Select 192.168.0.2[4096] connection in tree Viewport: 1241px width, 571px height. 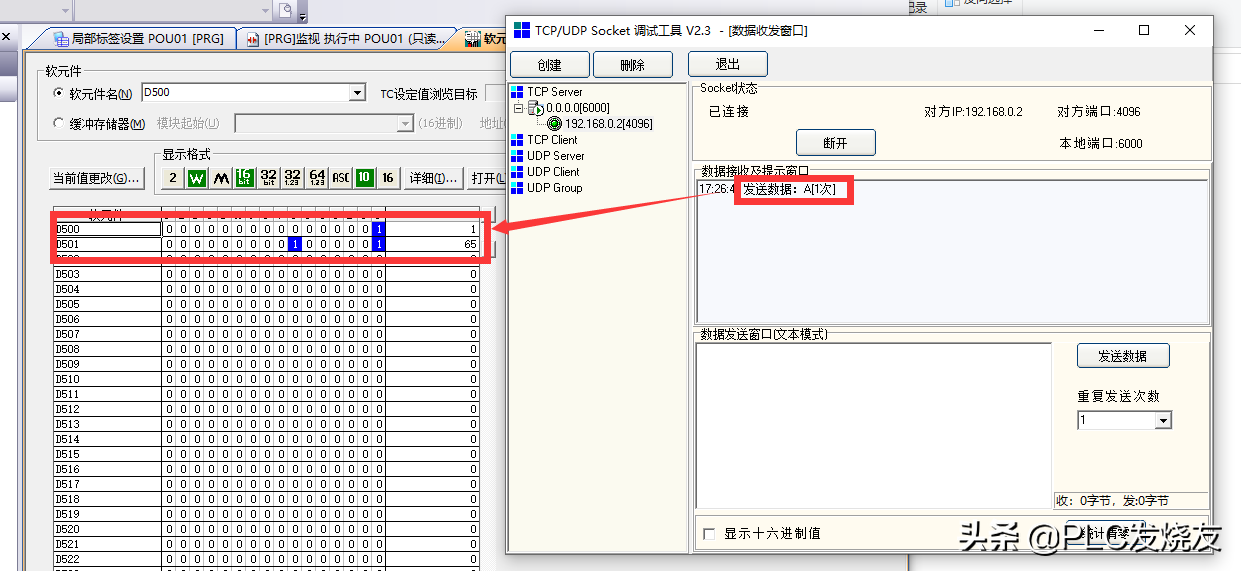(608, 124)
